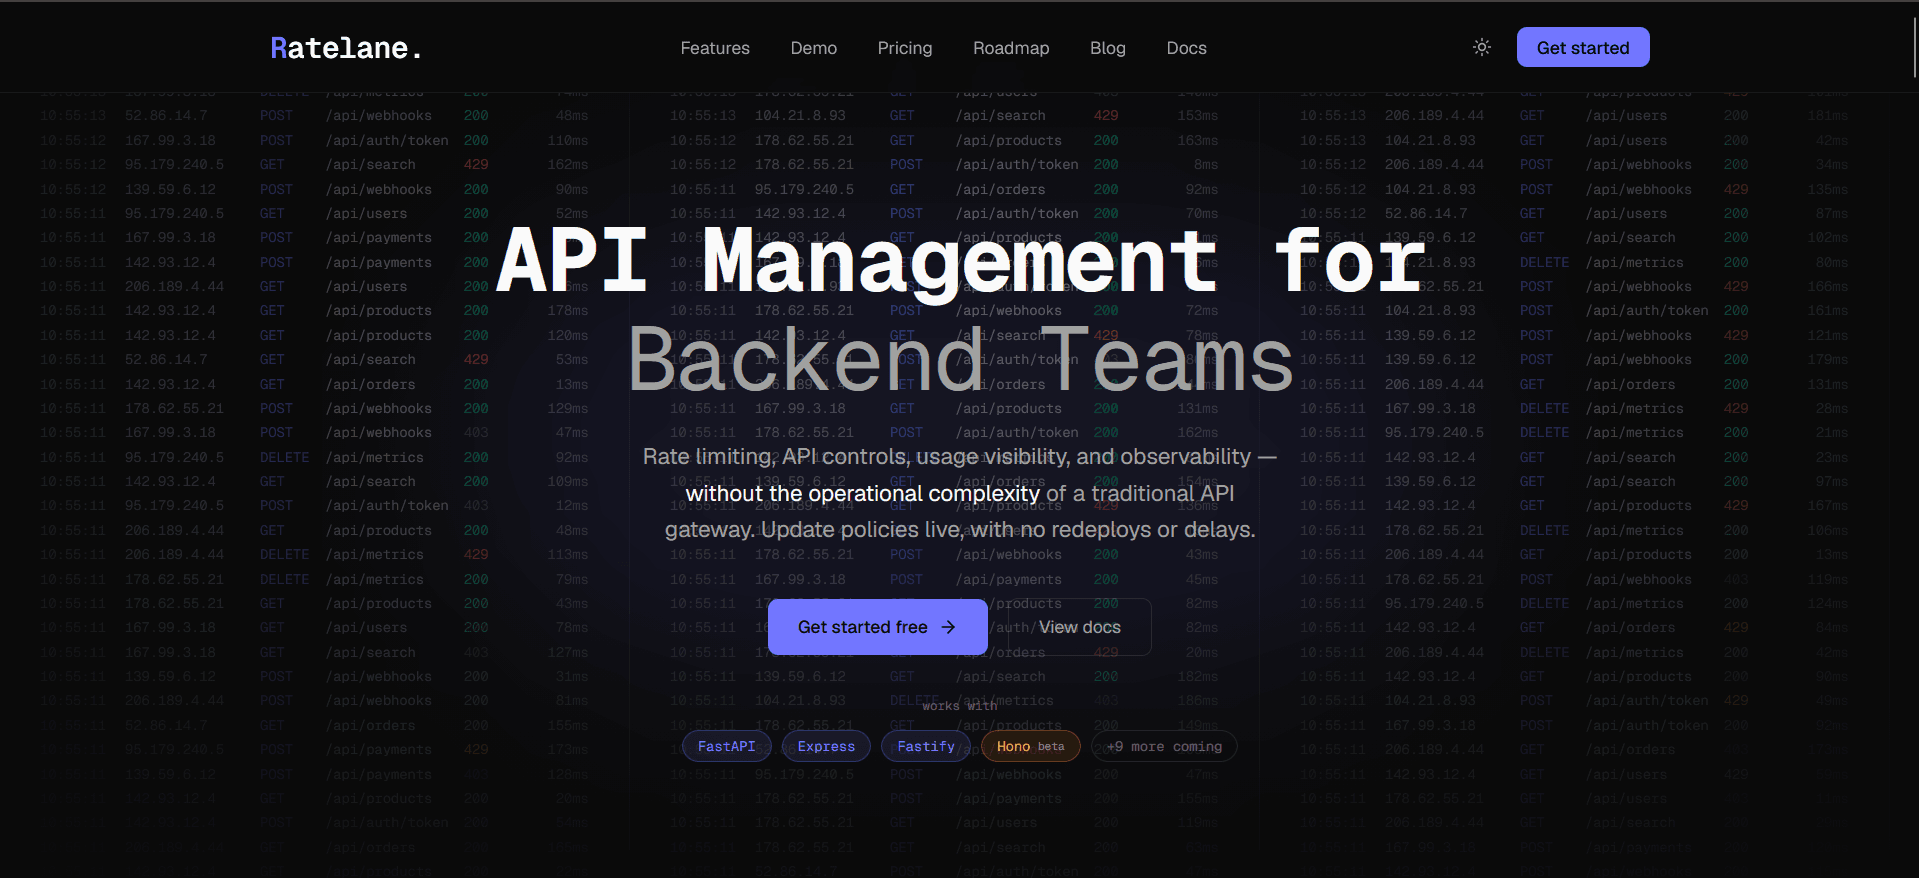Click the Ratelane logo
The width and height of the screenshot is (1919, 878).
346,48
